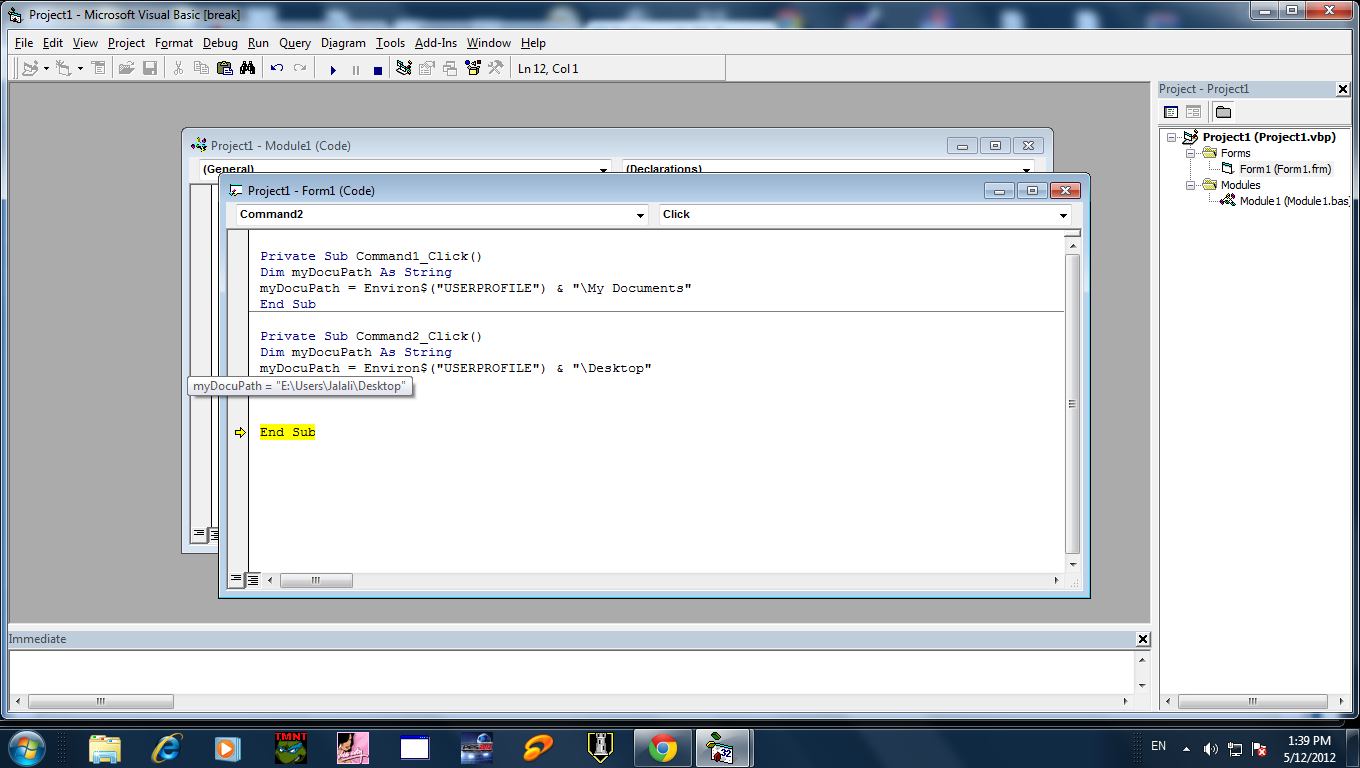Switch to Full Module View toggle button
The image size is (1360, 768).
(x=253, y=579)
